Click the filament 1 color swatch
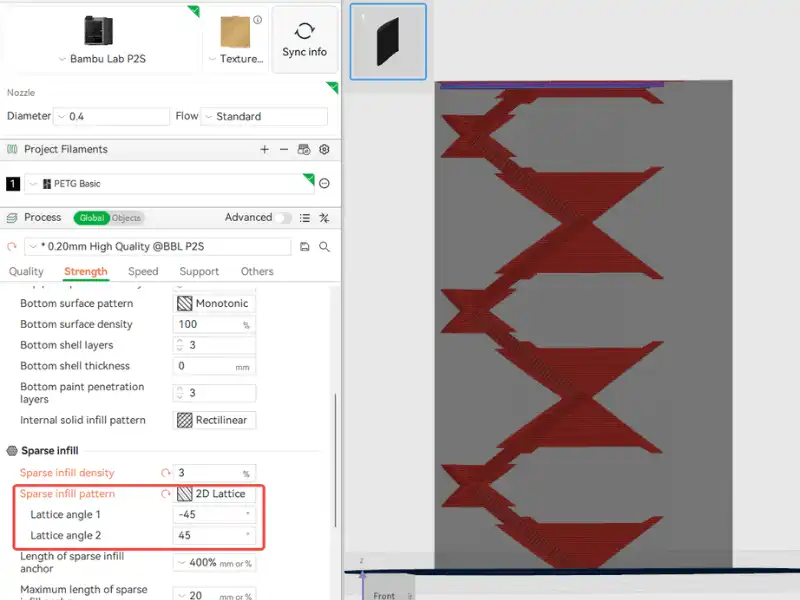Screen dimensions: 800x600 pos(13,184)
